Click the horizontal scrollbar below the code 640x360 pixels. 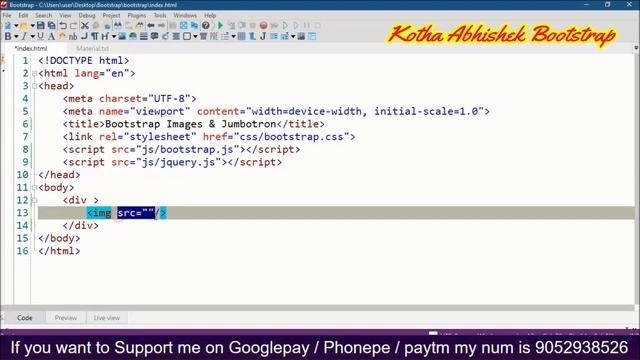coord(318,308)
